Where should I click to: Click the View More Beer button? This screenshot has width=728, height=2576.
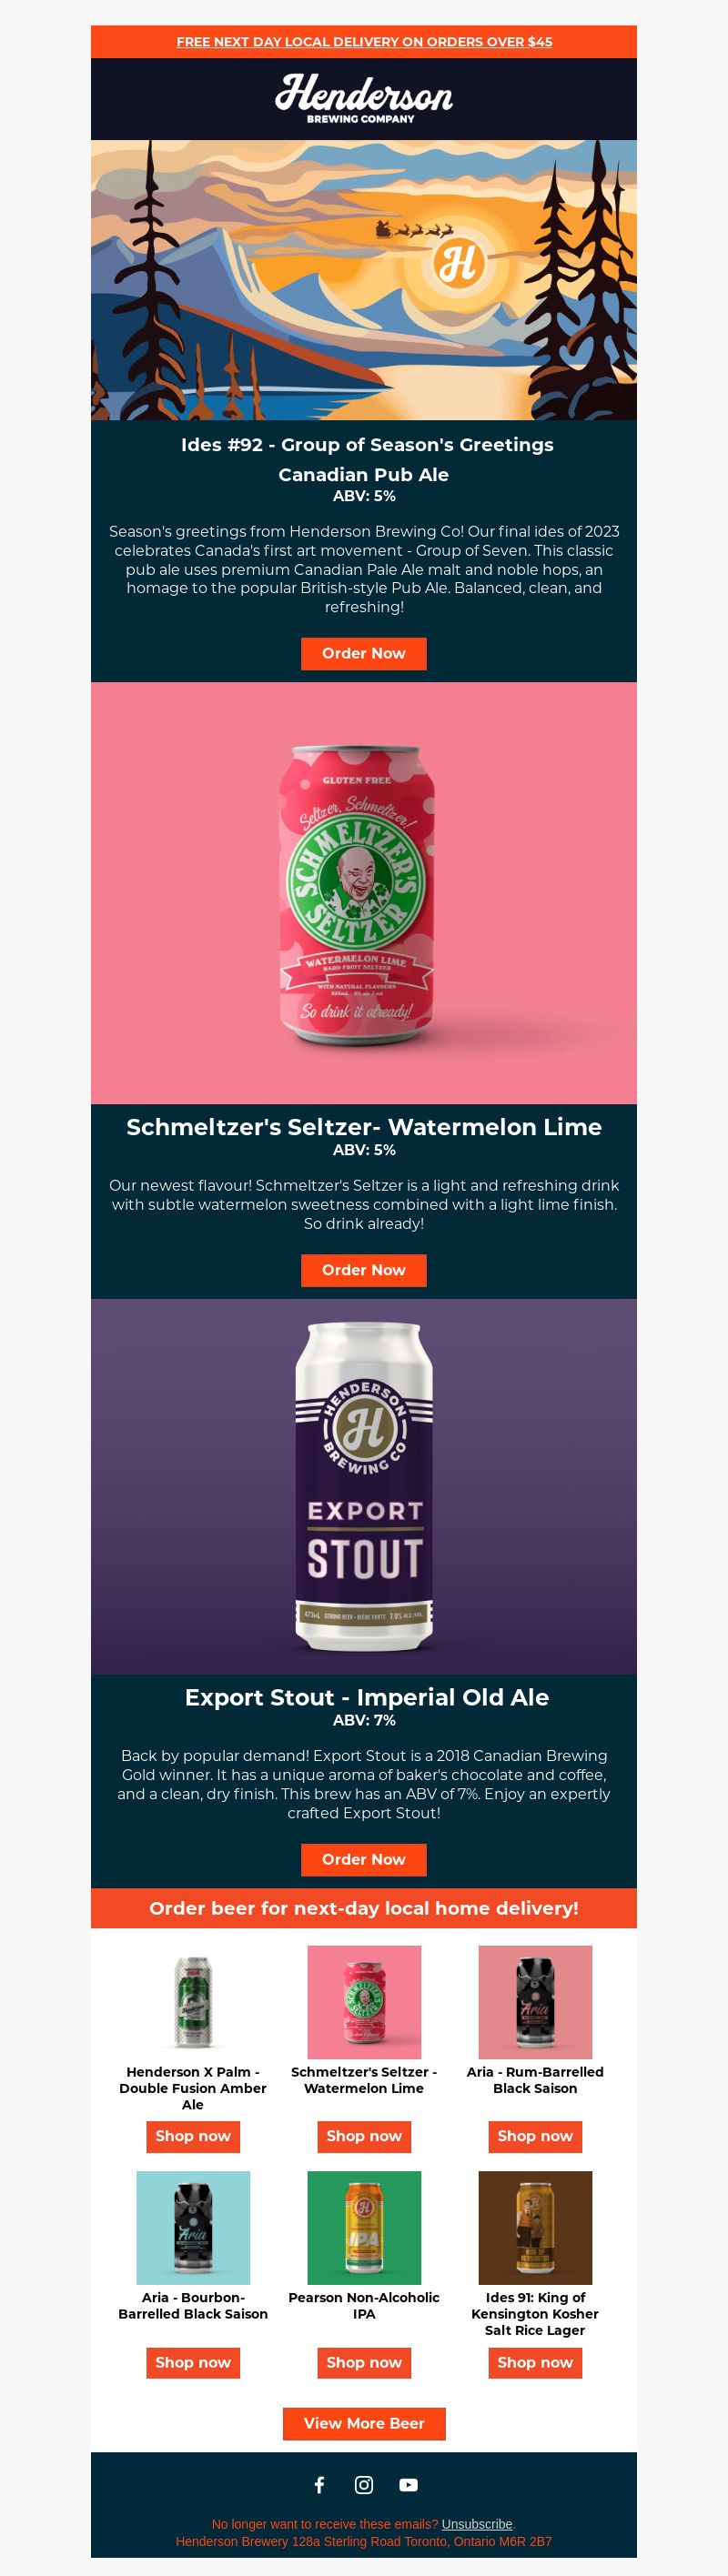(x=364, y=2423)
